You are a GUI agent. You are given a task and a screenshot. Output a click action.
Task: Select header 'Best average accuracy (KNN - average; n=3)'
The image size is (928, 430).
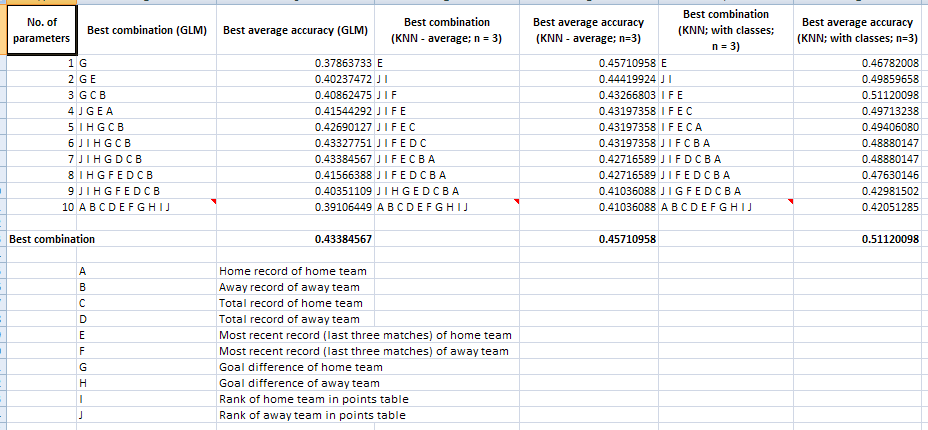coord(589,31)
